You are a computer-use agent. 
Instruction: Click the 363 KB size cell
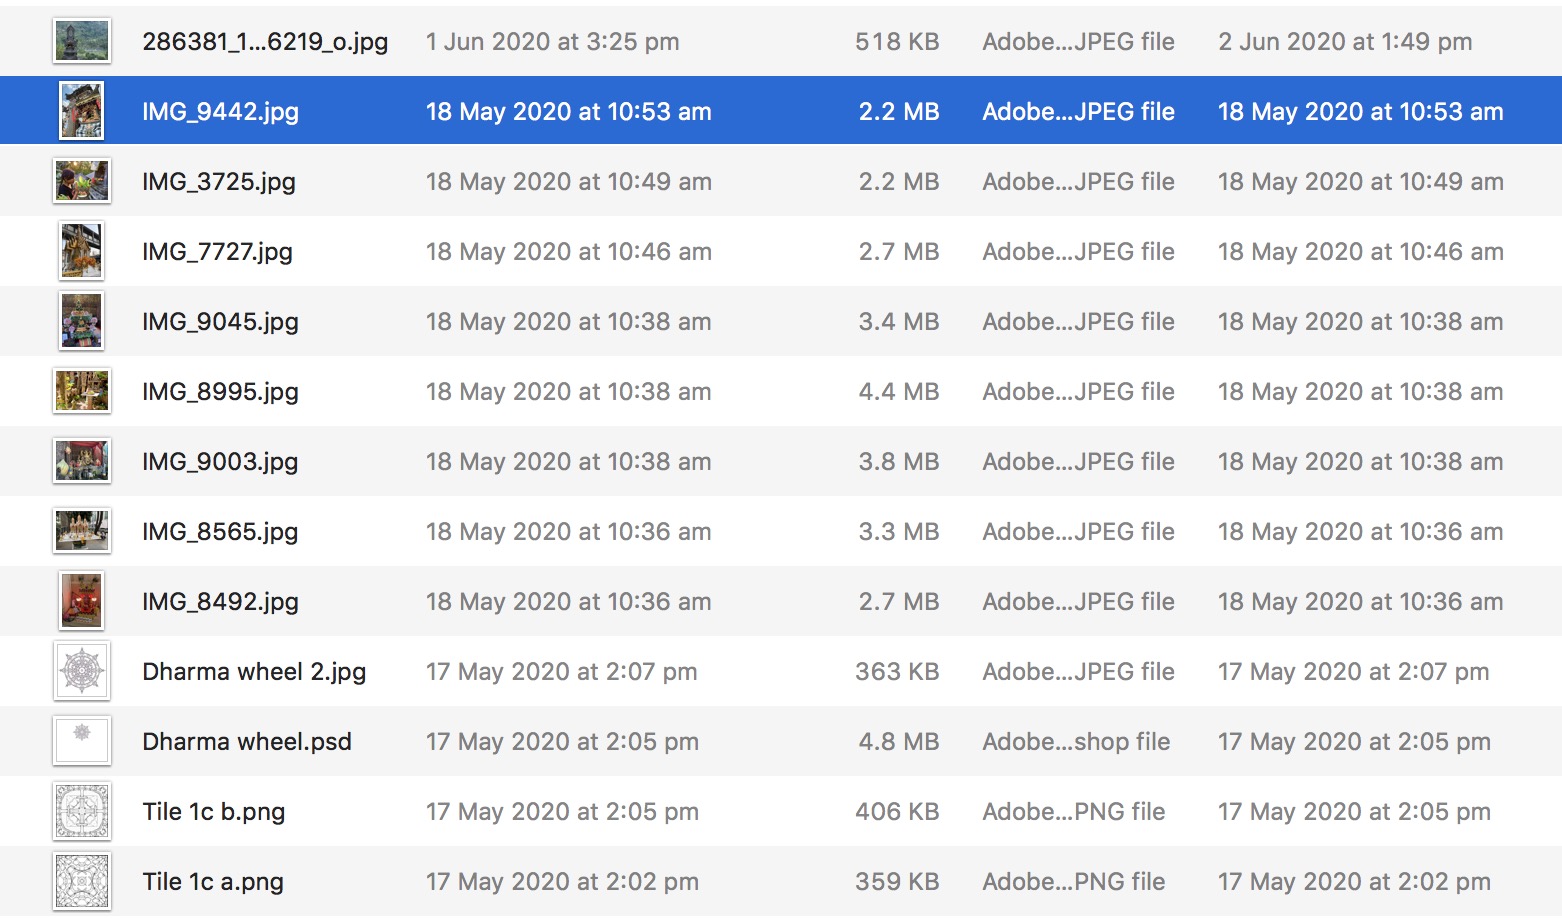coord(897,672)
